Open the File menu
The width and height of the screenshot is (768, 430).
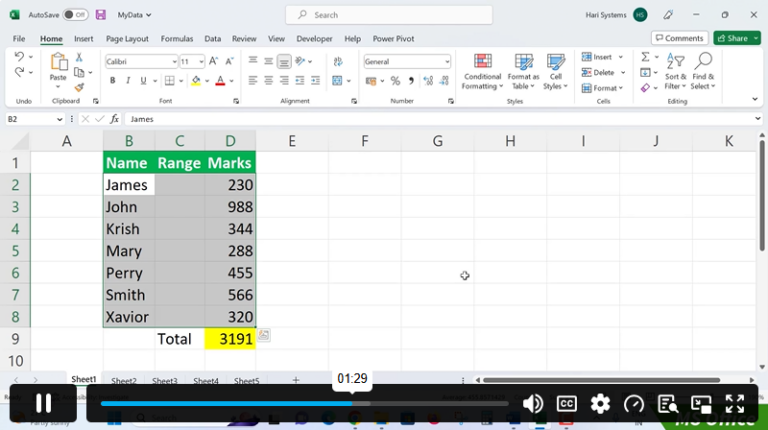19,39
